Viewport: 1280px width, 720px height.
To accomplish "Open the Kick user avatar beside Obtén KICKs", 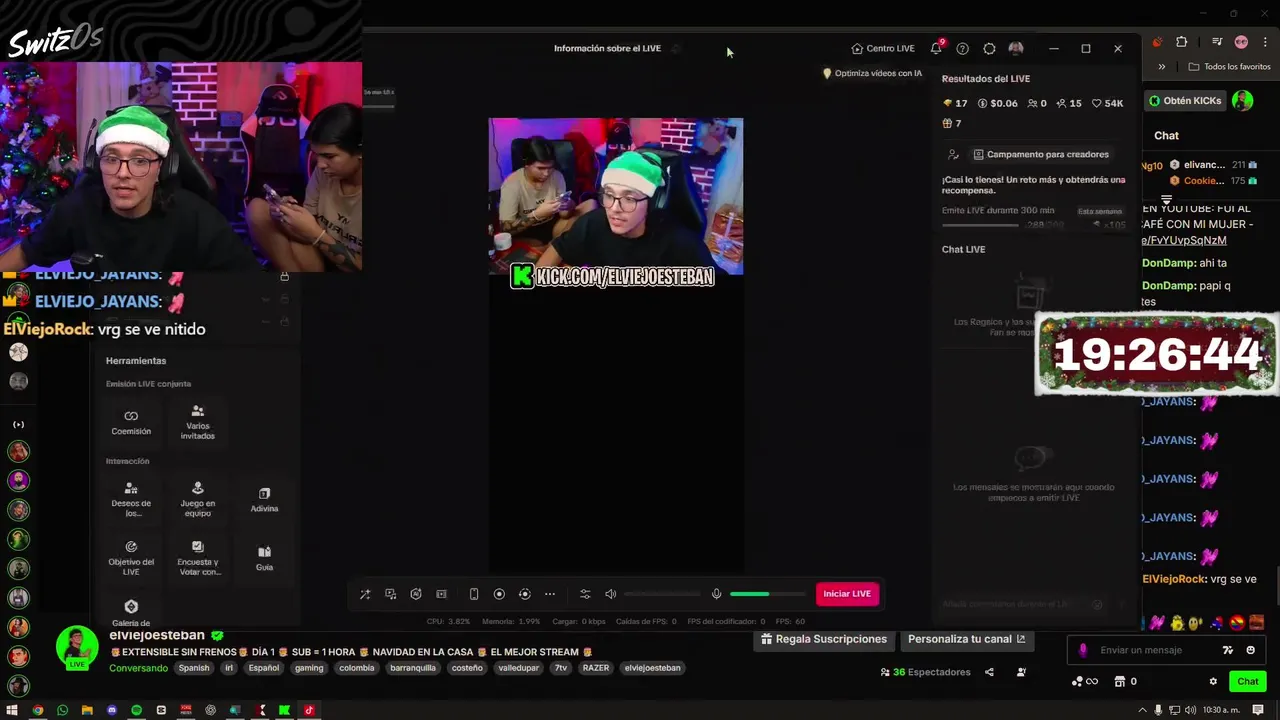I will tap(1242, 101).
